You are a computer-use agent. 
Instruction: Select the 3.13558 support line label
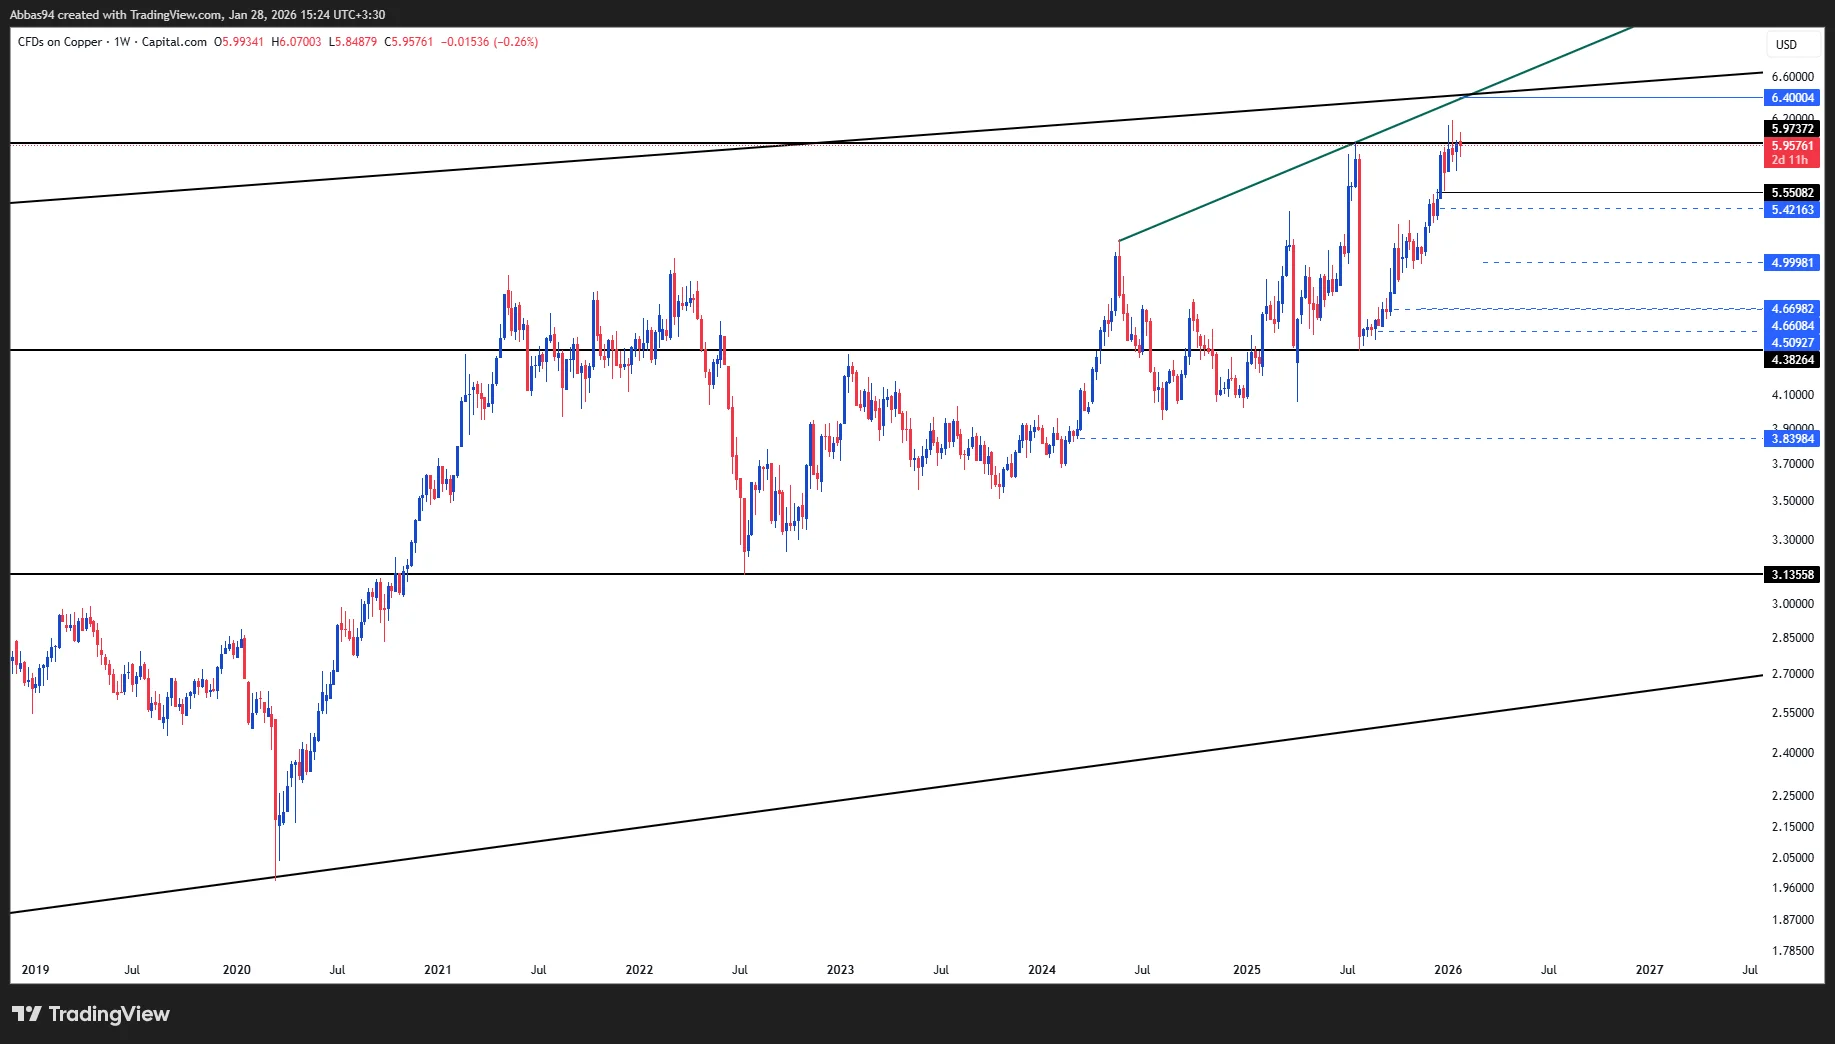click(1792, 575)
